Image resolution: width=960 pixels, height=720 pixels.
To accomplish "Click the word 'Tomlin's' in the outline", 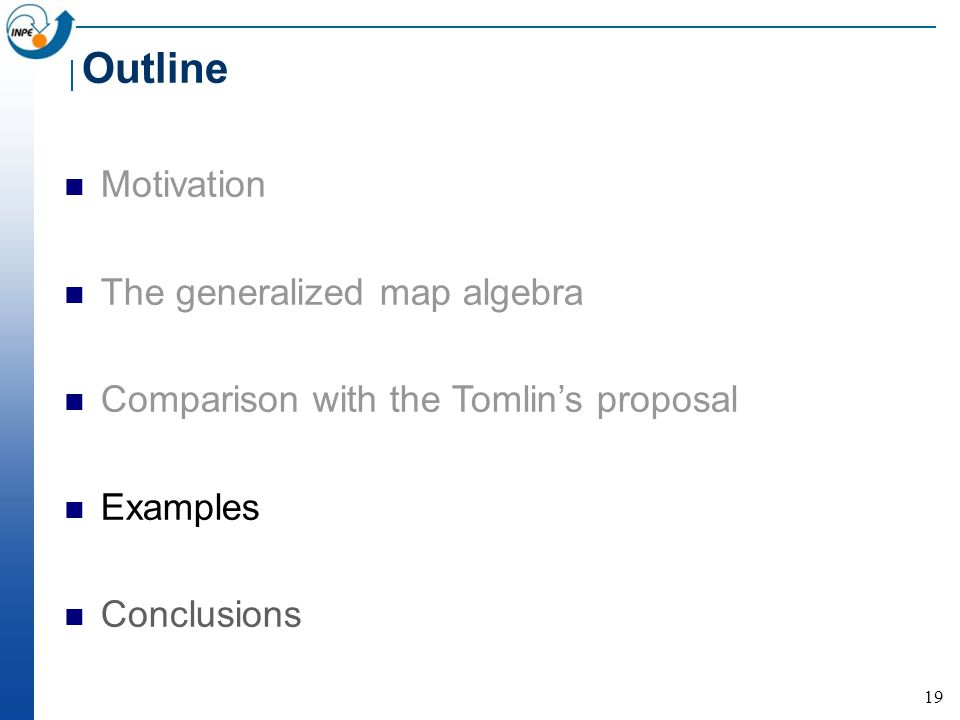I will coord(517,399).
